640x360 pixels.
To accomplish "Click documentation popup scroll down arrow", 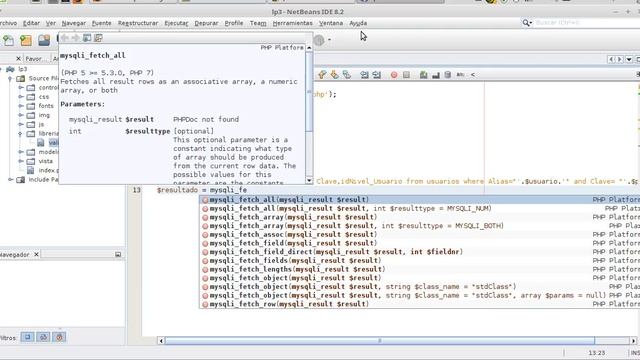I will click(x=309, y=180).
